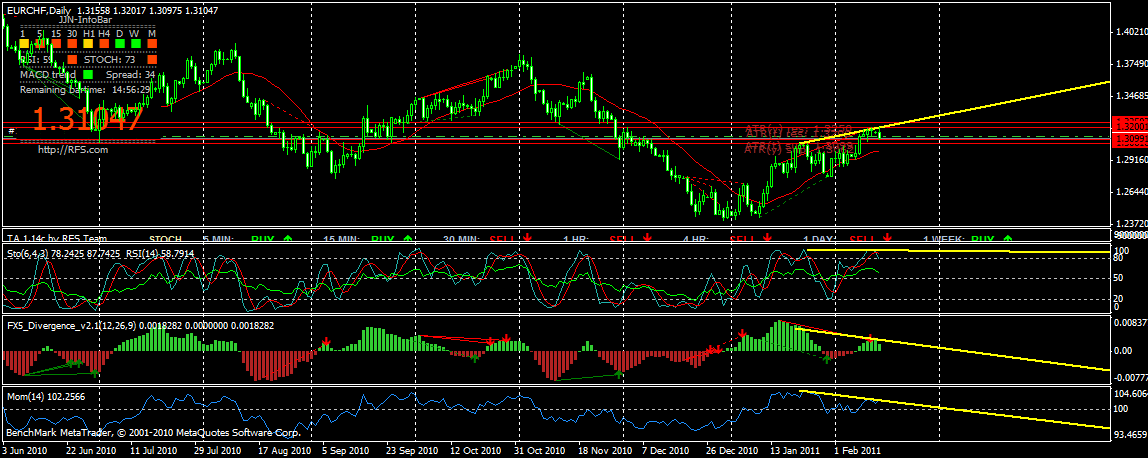Click the 15-minute timeframe signal square

click(56, 43)
